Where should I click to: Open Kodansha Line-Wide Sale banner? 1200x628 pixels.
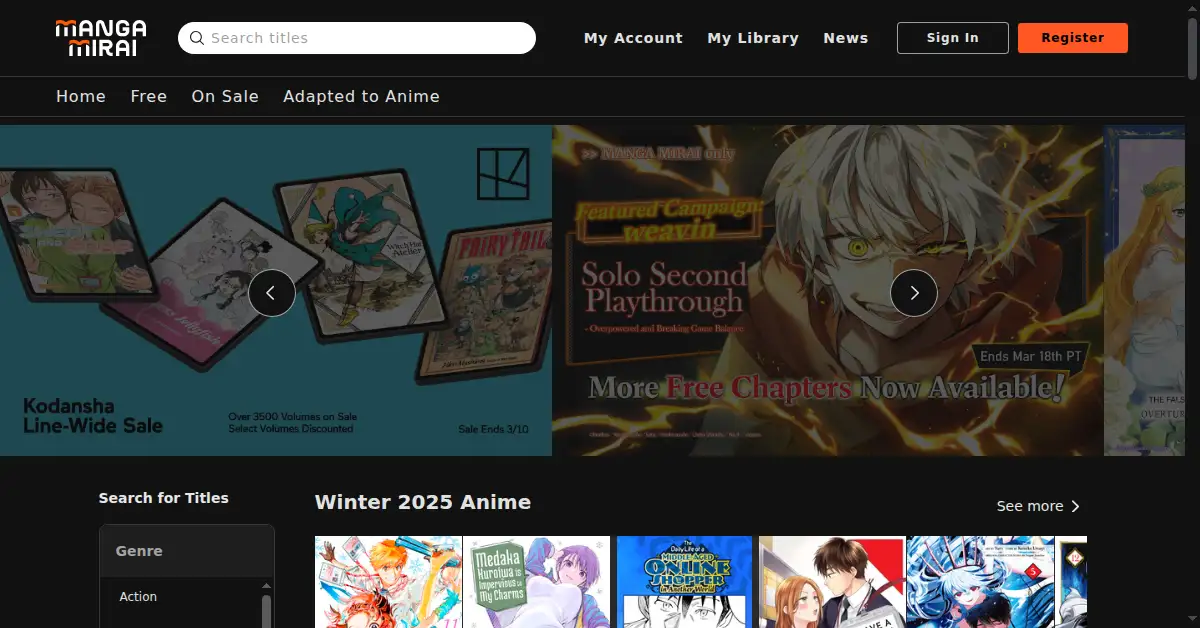pos(276,290)
